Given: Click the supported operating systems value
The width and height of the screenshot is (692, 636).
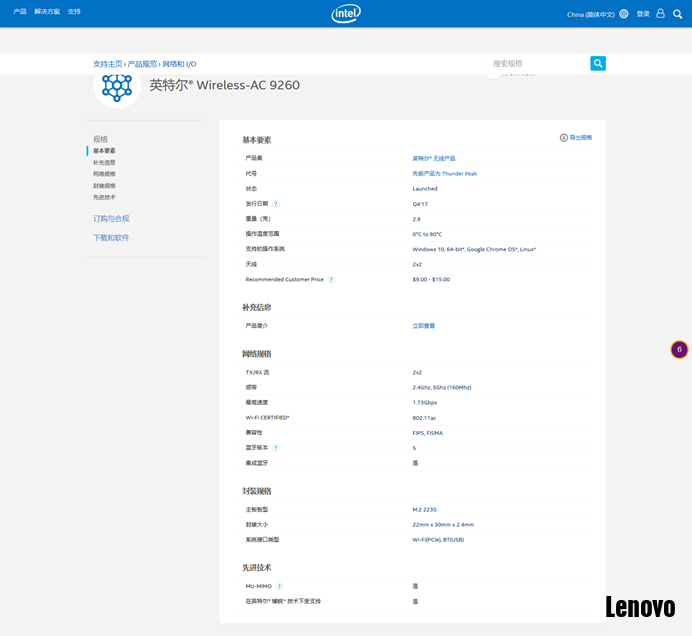Looking at the screenshot, I should [x=474, y=249].
